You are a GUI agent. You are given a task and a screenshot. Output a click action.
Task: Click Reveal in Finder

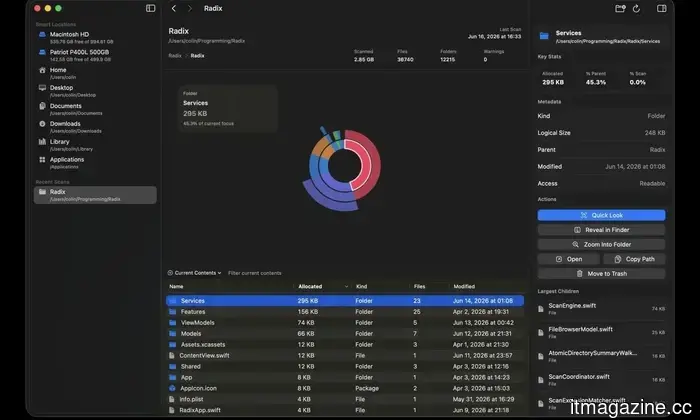(x=601, y=230)
